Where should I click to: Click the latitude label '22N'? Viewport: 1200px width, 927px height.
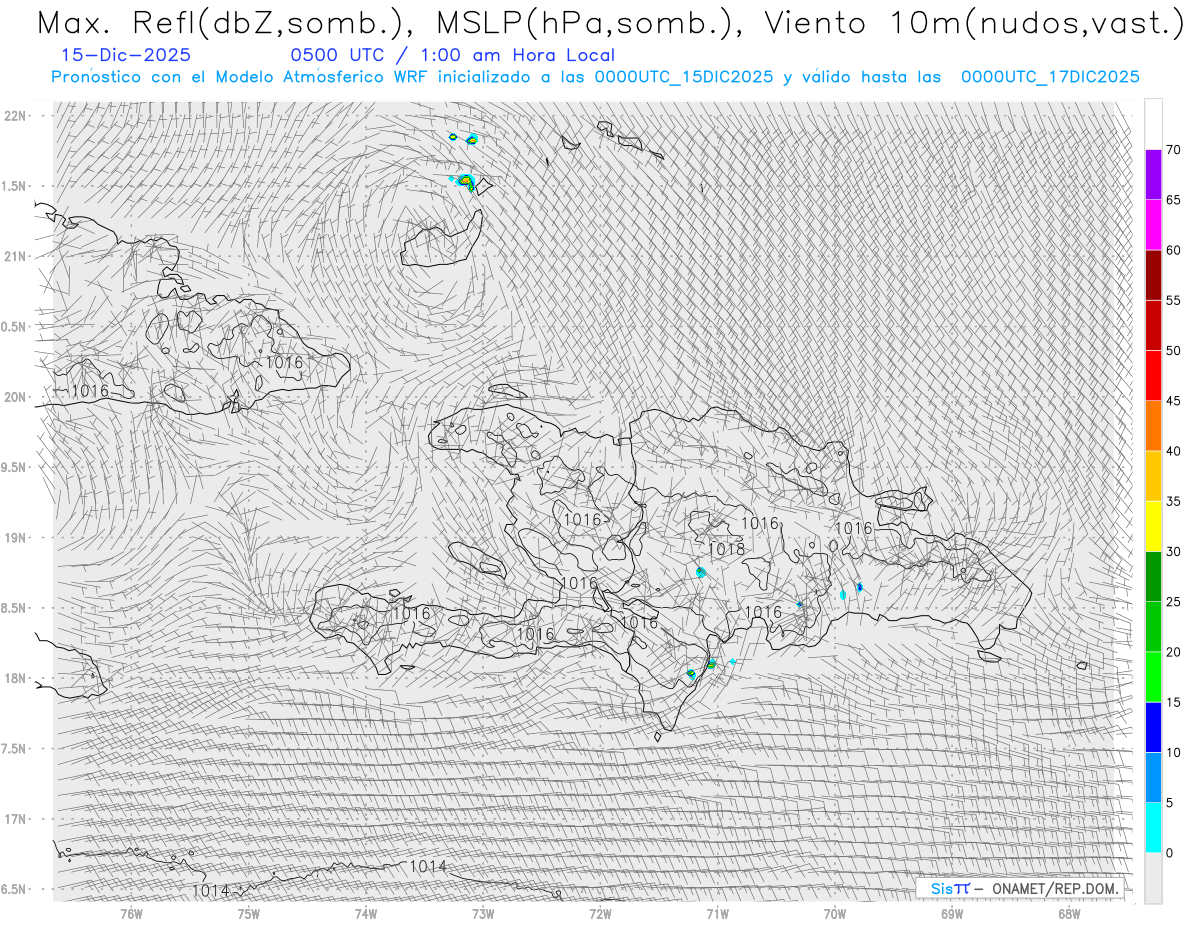15,116
